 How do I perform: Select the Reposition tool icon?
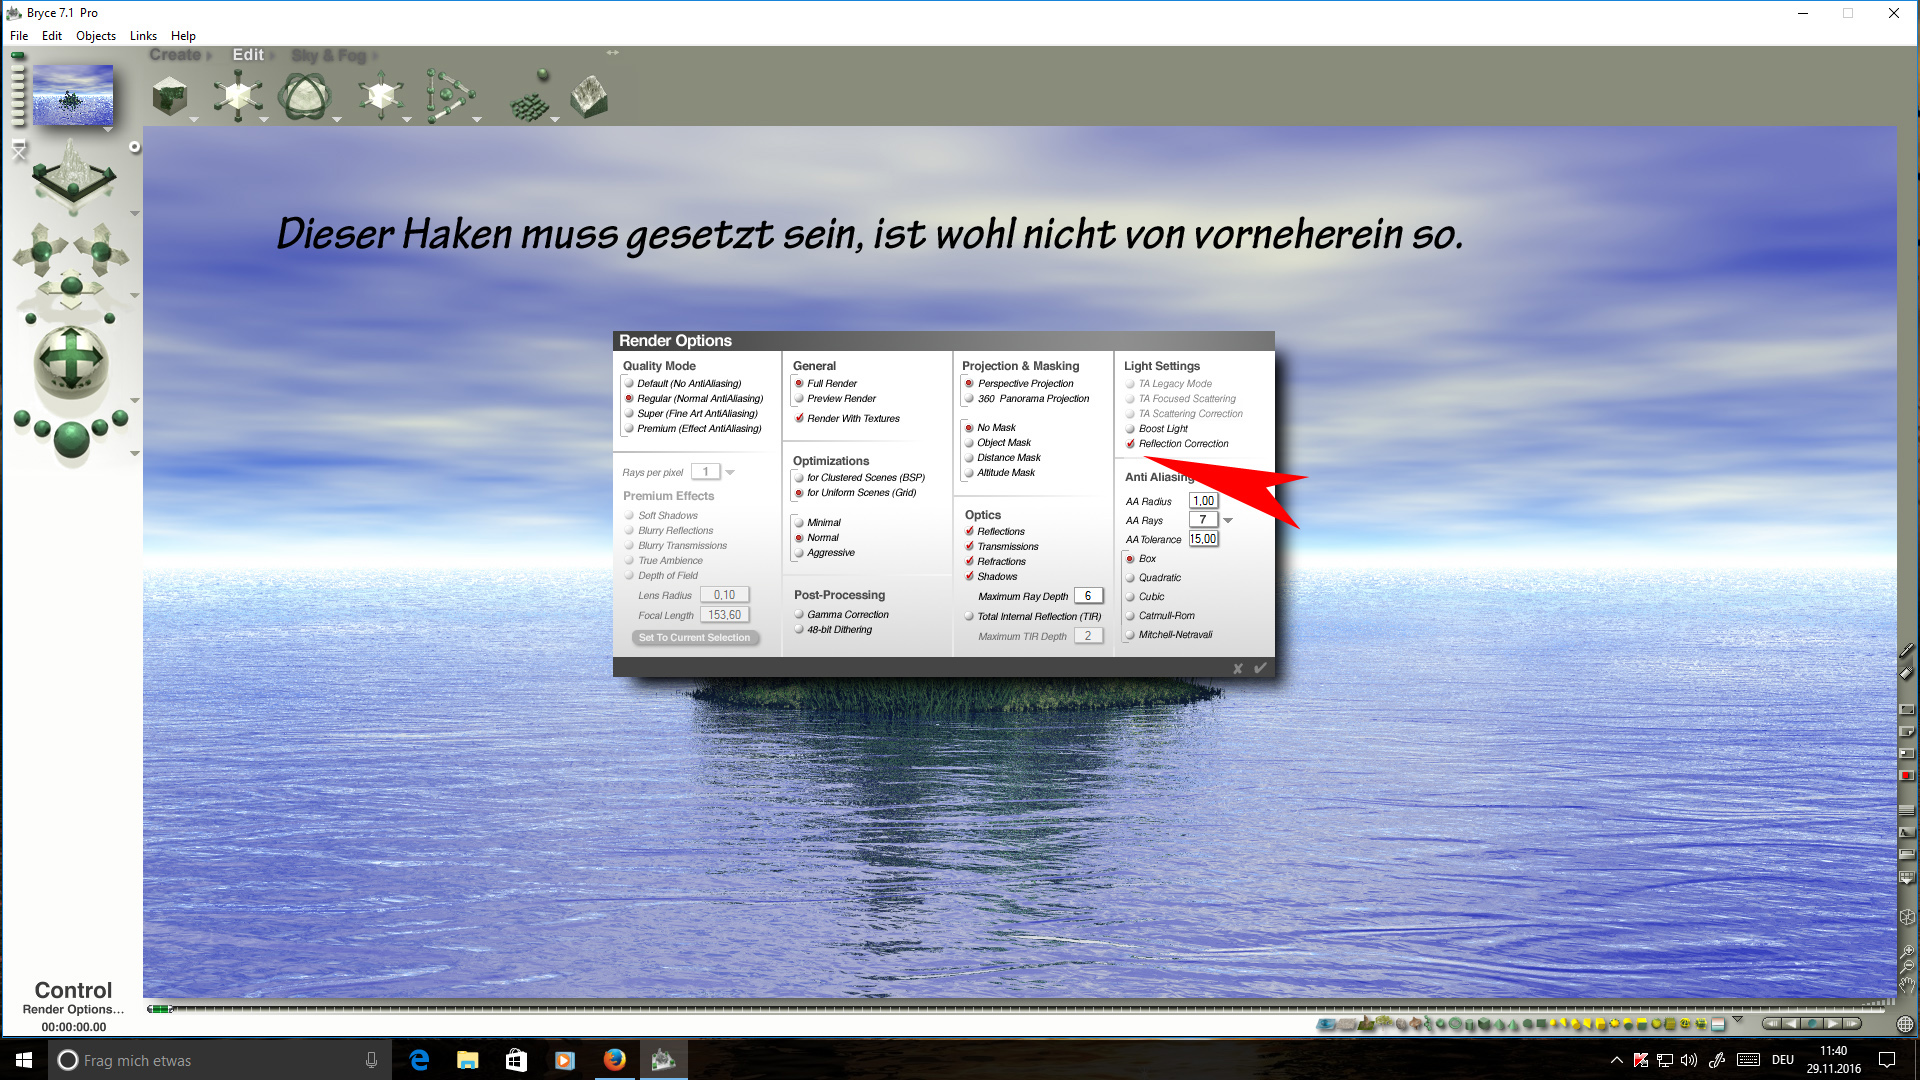click(x=381, y=97)
